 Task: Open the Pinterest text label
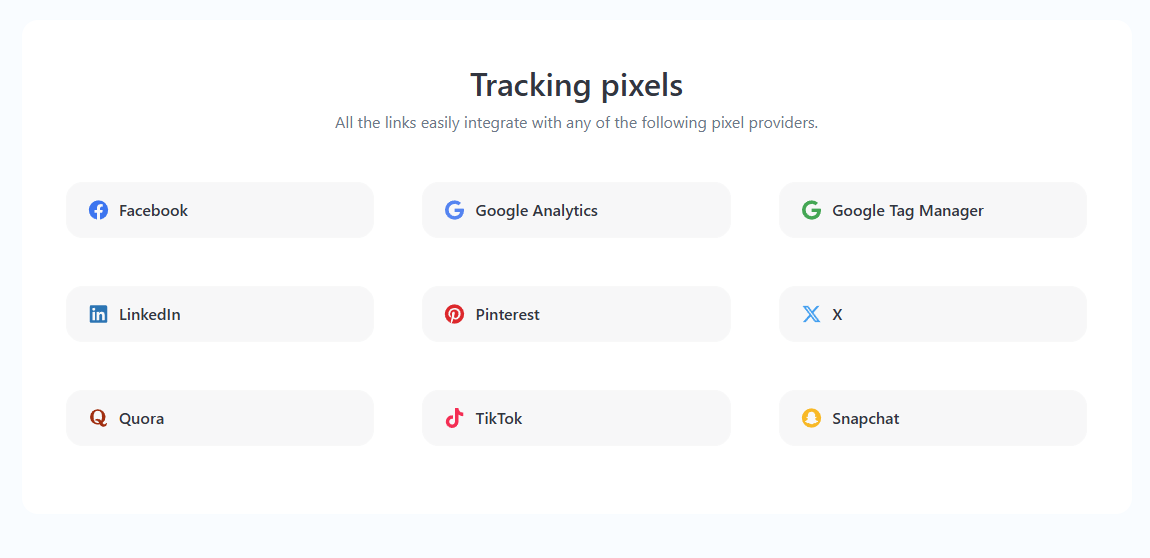click(507, 314)
